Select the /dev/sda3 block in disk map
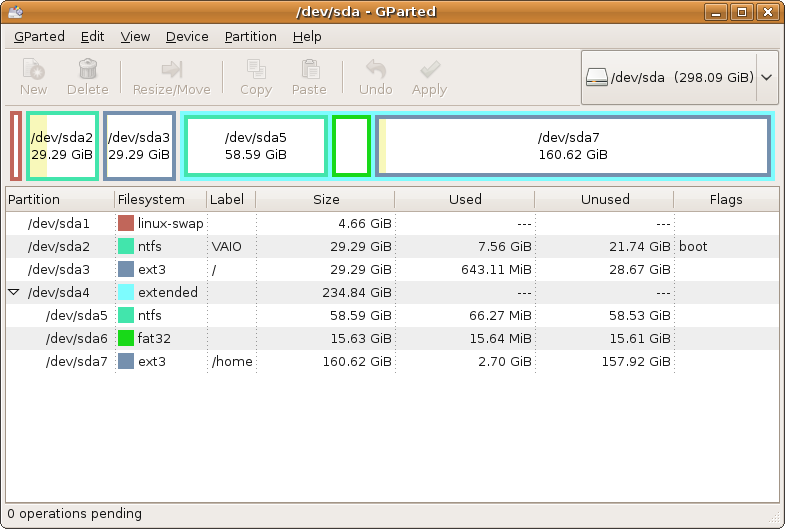785x529 pixels. 139,146
